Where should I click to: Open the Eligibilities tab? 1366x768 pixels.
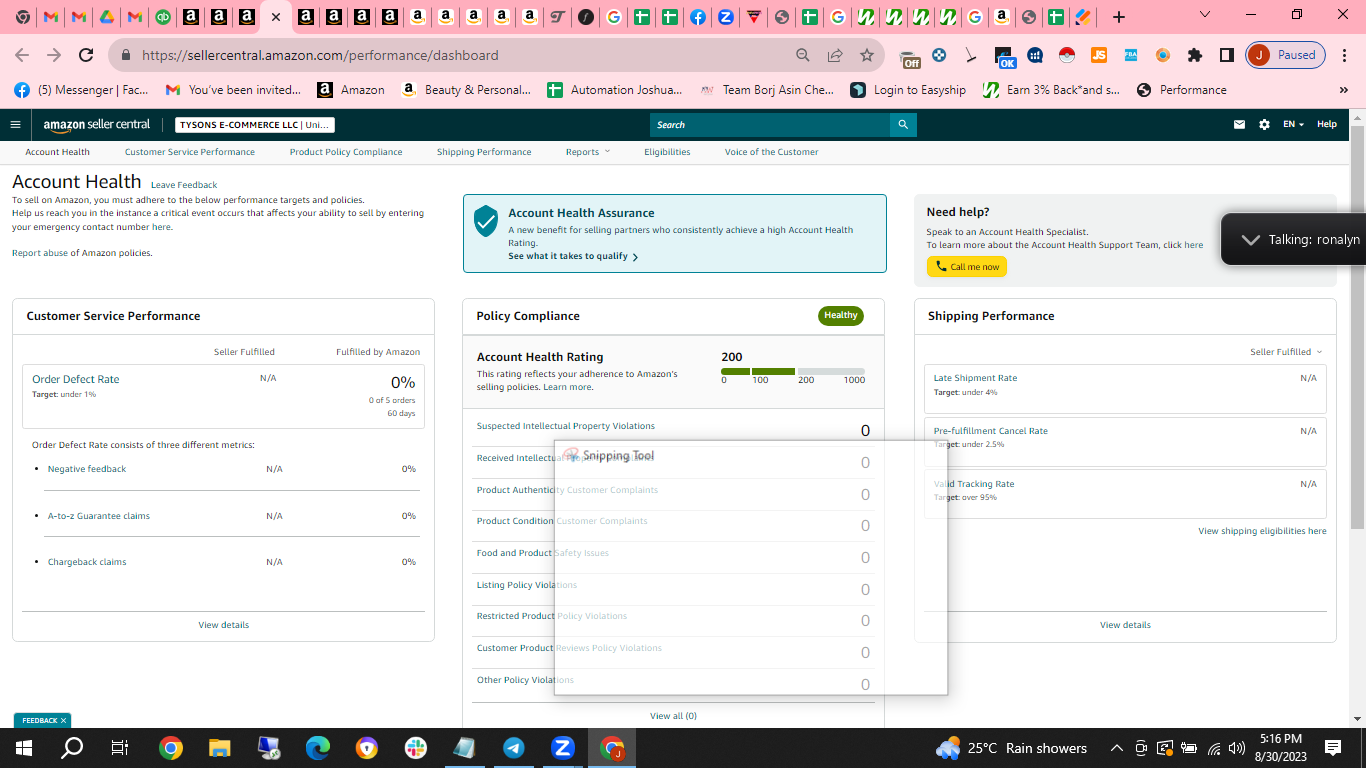[x=667, y=152]
